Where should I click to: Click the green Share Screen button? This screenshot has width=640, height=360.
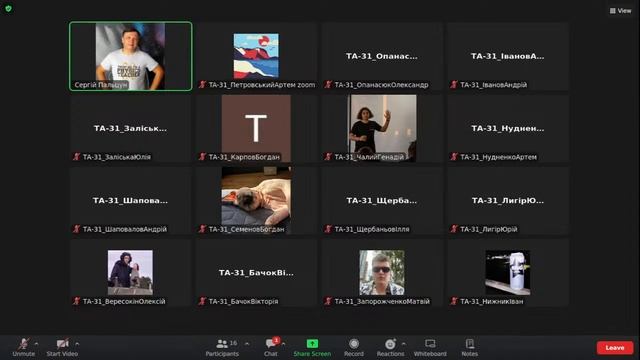coord(312,347)
